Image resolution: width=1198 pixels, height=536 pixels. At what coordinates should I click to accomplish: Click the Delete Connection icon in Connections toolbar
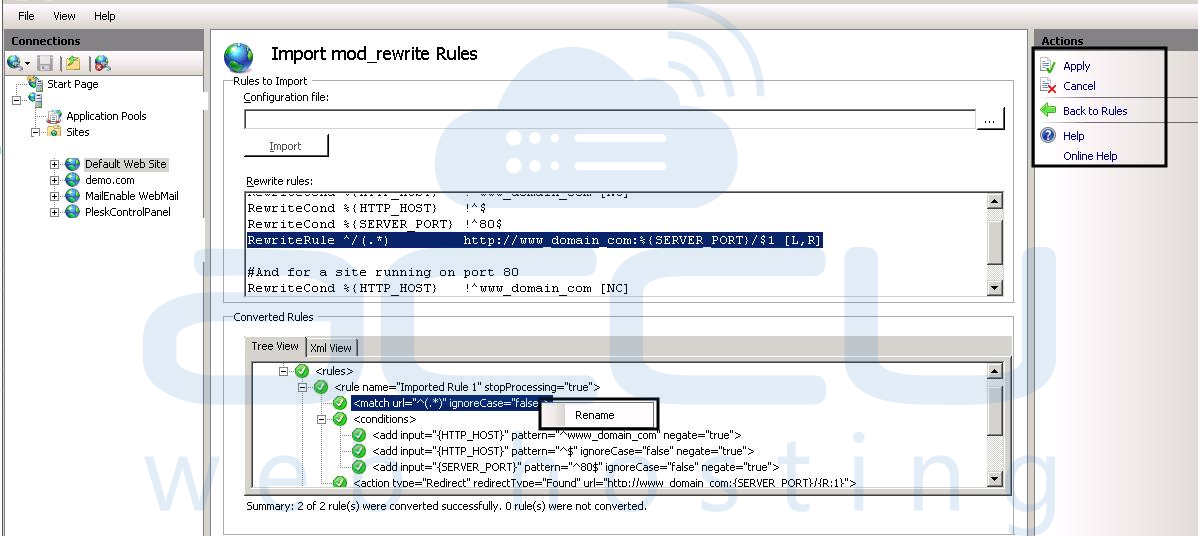pyautogui.click(x=102, y=63)
